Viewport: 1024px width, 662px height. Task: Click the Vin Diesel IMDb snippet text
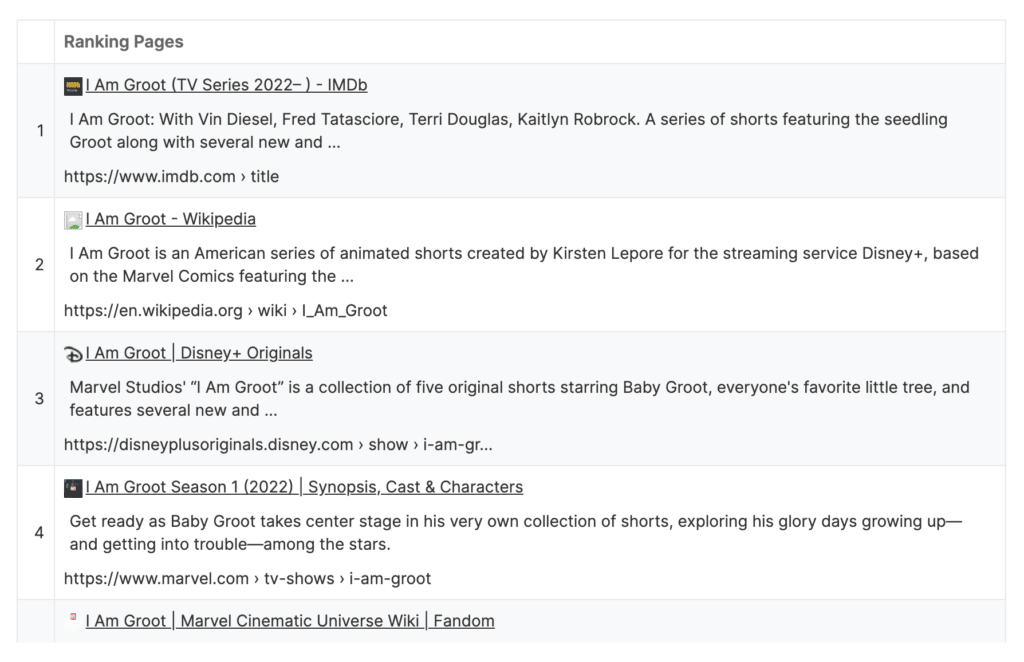508,131
